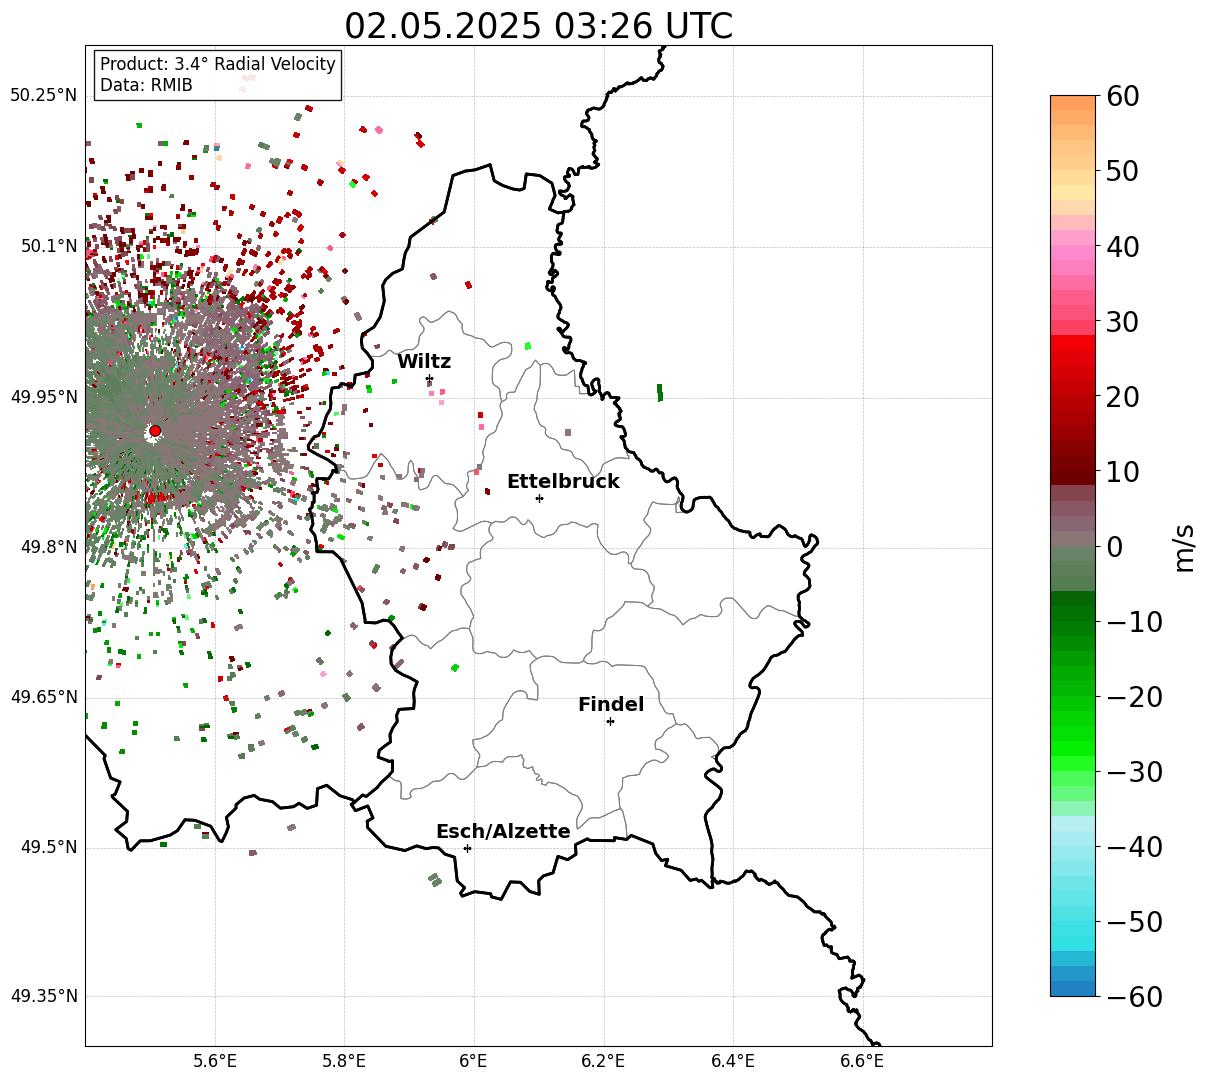Click the colorbar 10 tick label
The width and height of the screenshot is (1207, 1081).
tap(1122, 471)
